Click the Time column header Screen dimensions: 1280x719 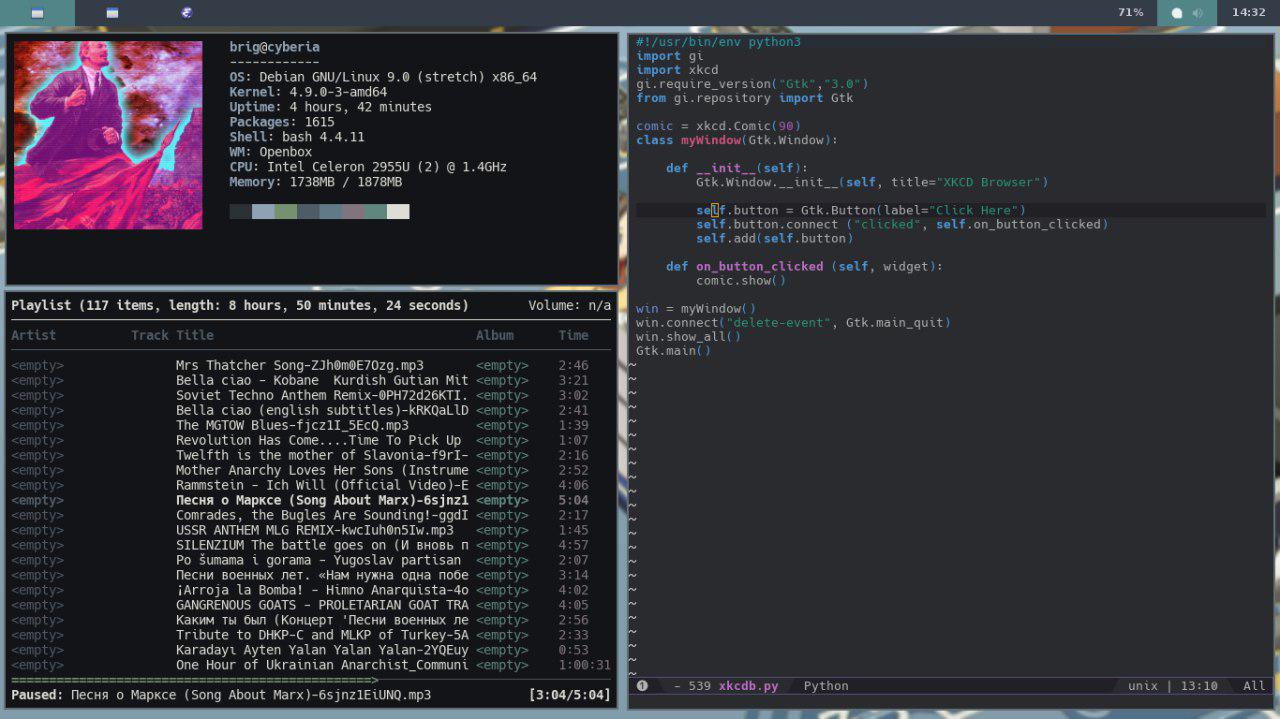click(x=573, y=335)
